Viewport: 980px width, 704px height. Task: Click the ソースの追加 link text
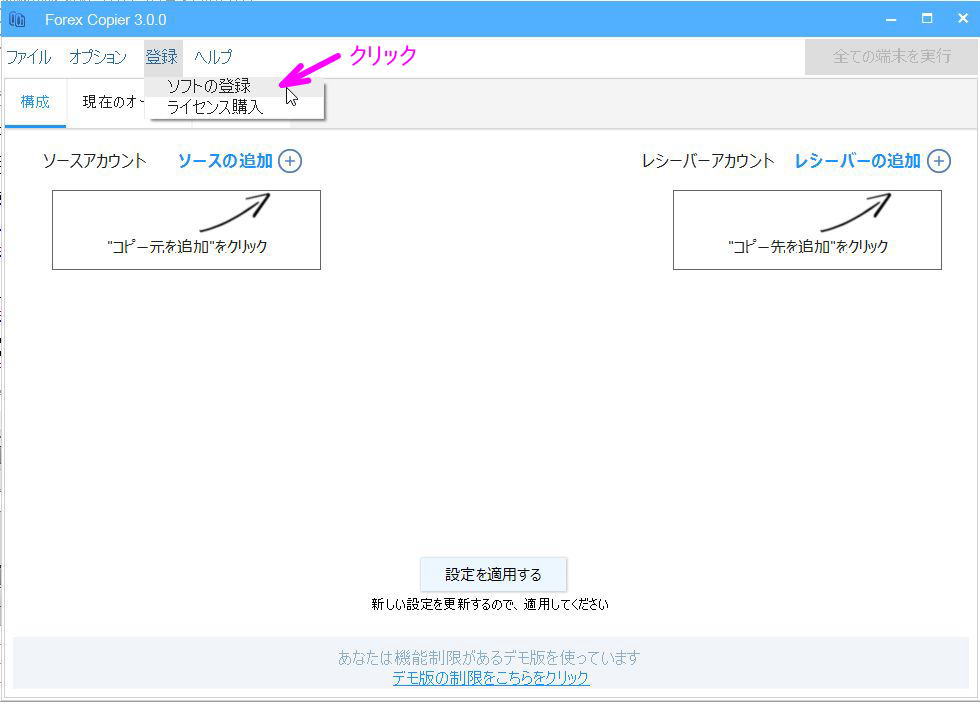click(225, 161)
